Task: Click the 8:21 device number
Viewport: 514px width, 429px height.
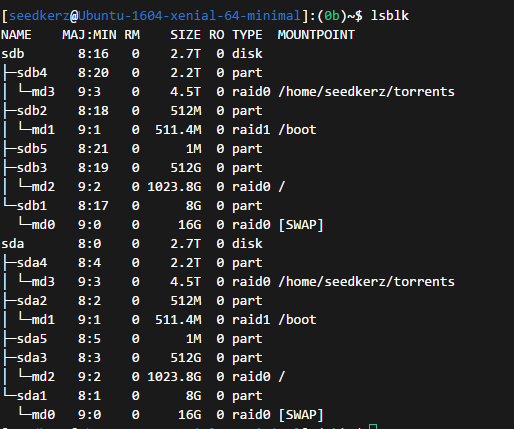Action: point(93,149)
